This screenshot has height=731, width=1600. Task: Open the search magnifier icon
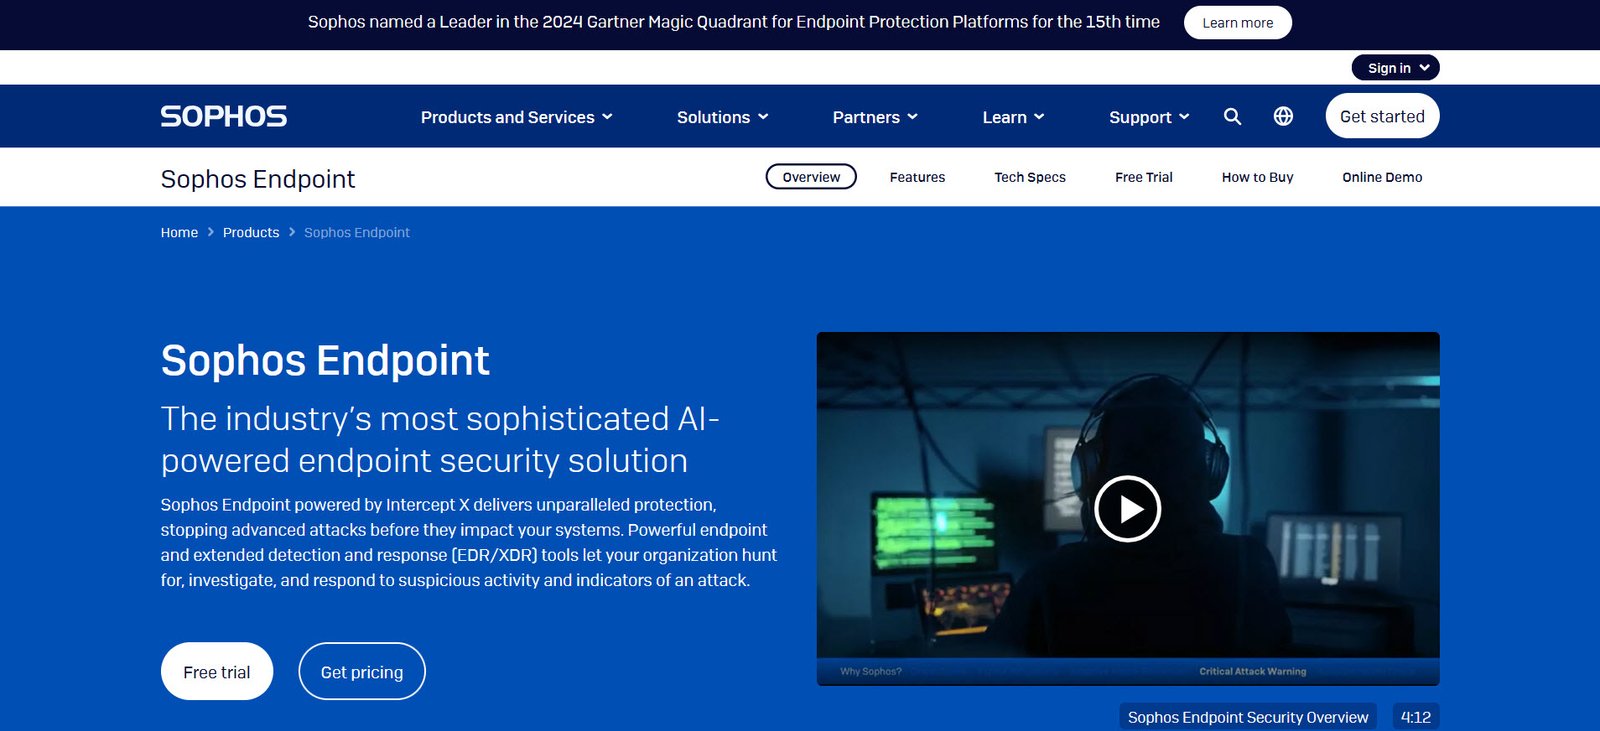pyautogui.click(x=1232, y=116)
